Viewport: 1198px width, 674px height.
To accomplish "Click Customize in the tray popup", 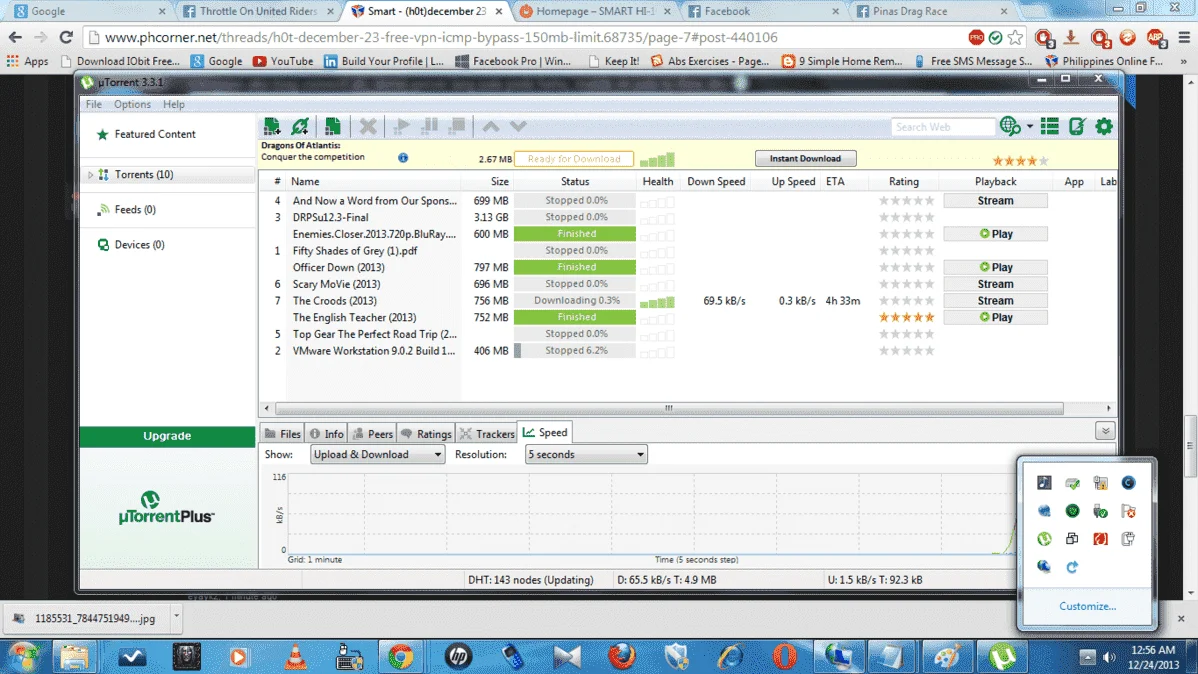I will coord(1087,606).
